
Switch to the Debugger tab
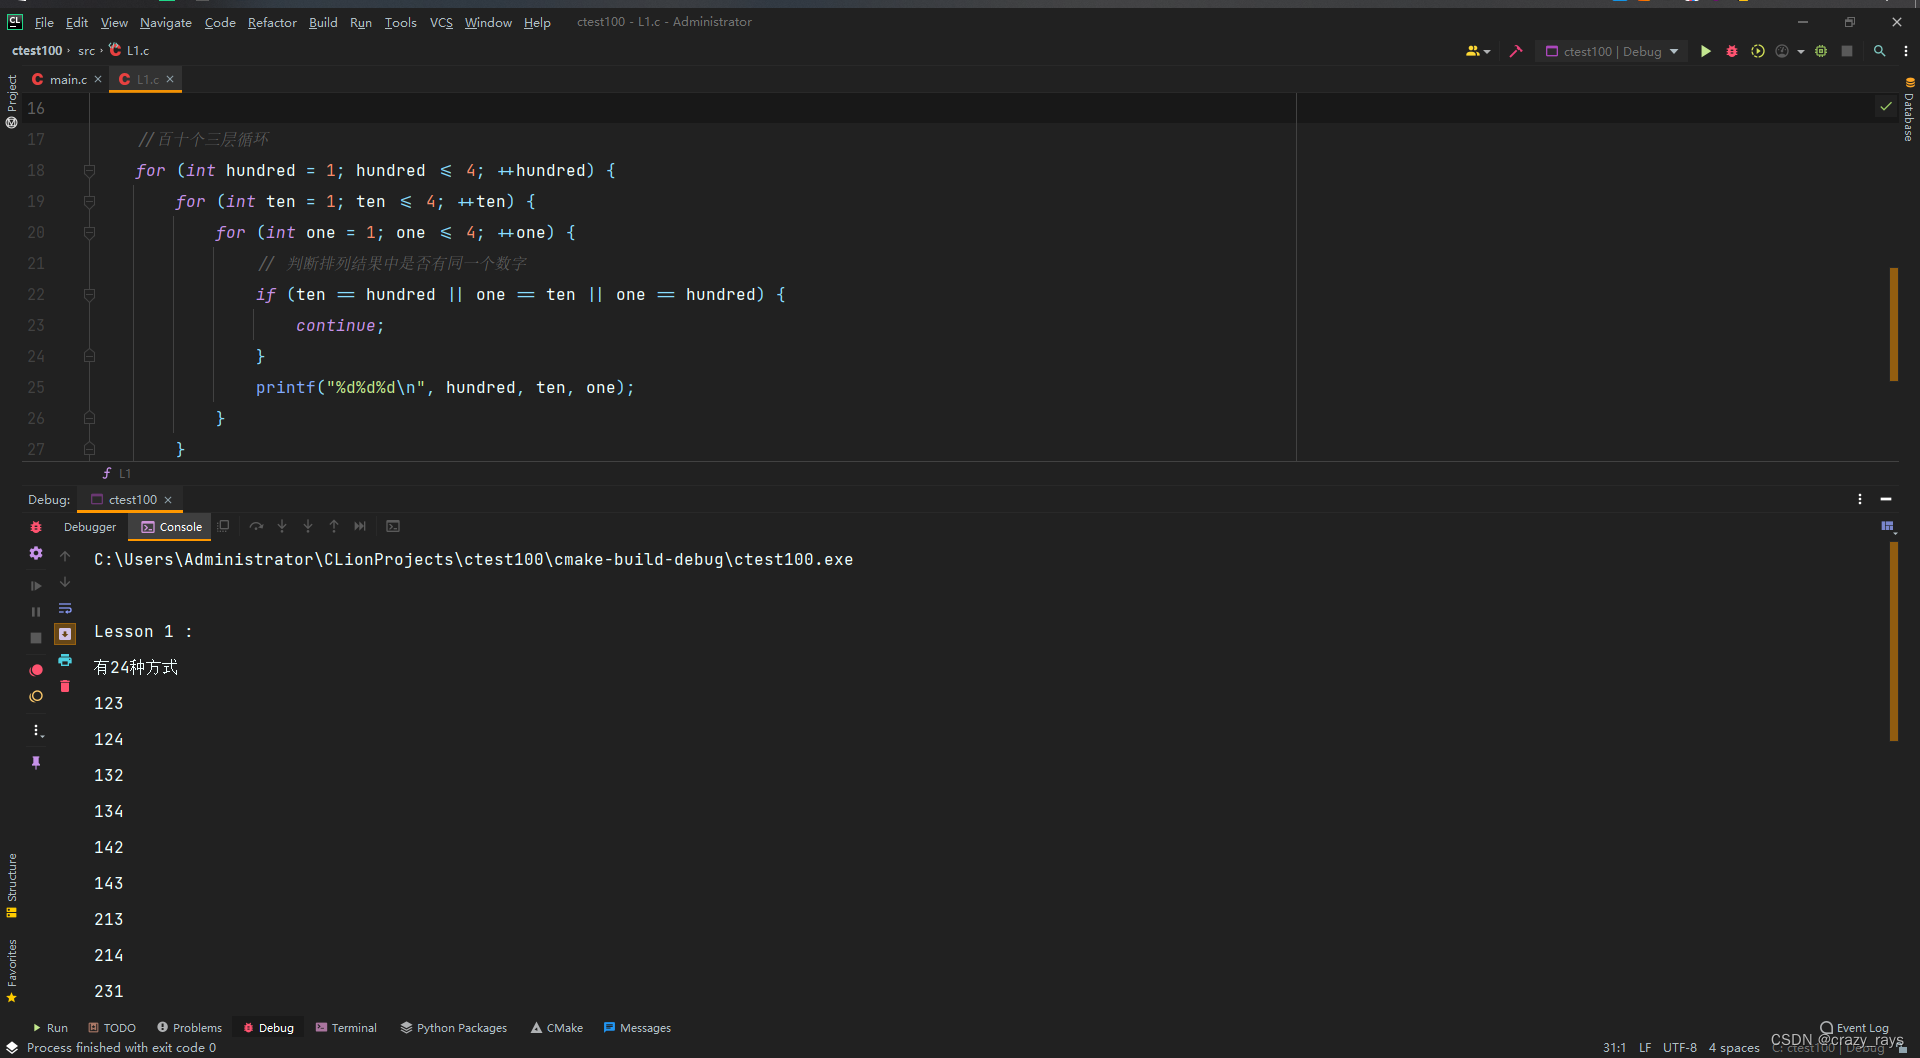click(90, 527)
